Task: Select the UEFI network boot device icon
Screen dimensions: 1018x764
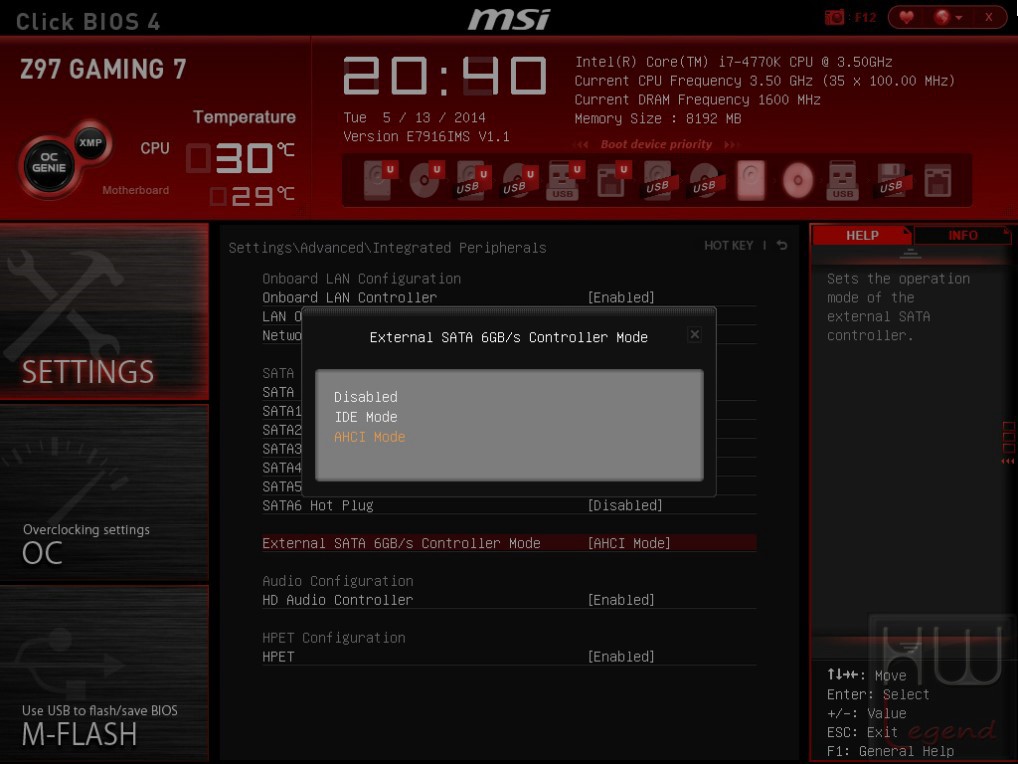Action: pyautogui.click(x=612, y=180)
